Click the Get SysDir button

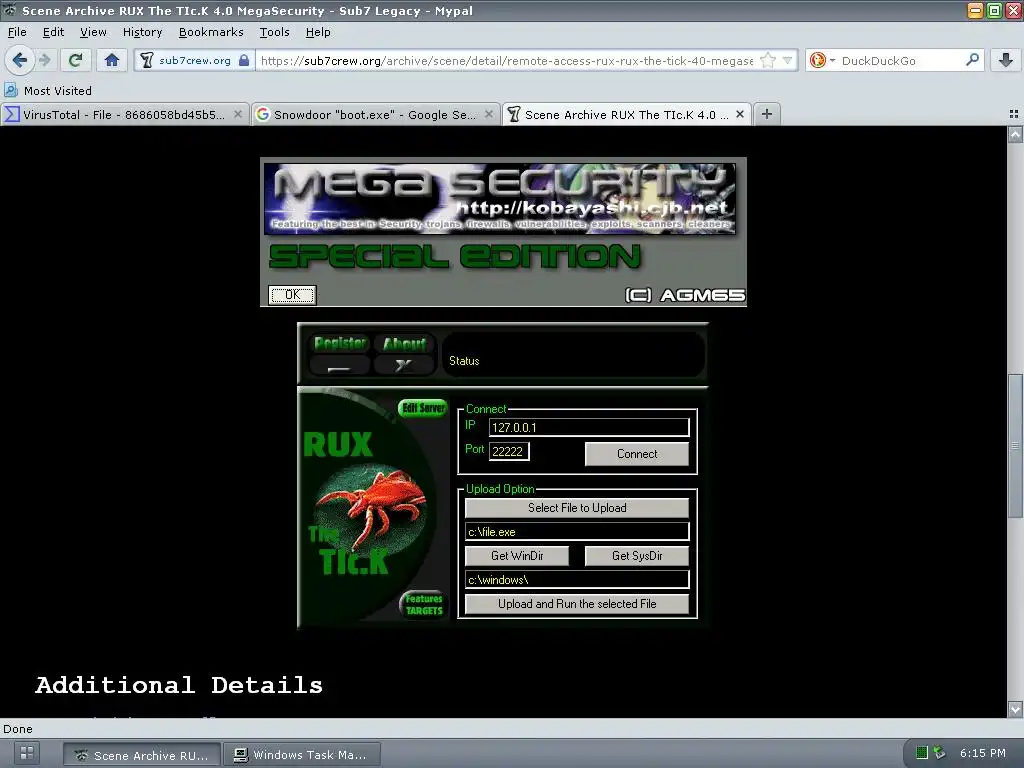click(x=637, y=556)
